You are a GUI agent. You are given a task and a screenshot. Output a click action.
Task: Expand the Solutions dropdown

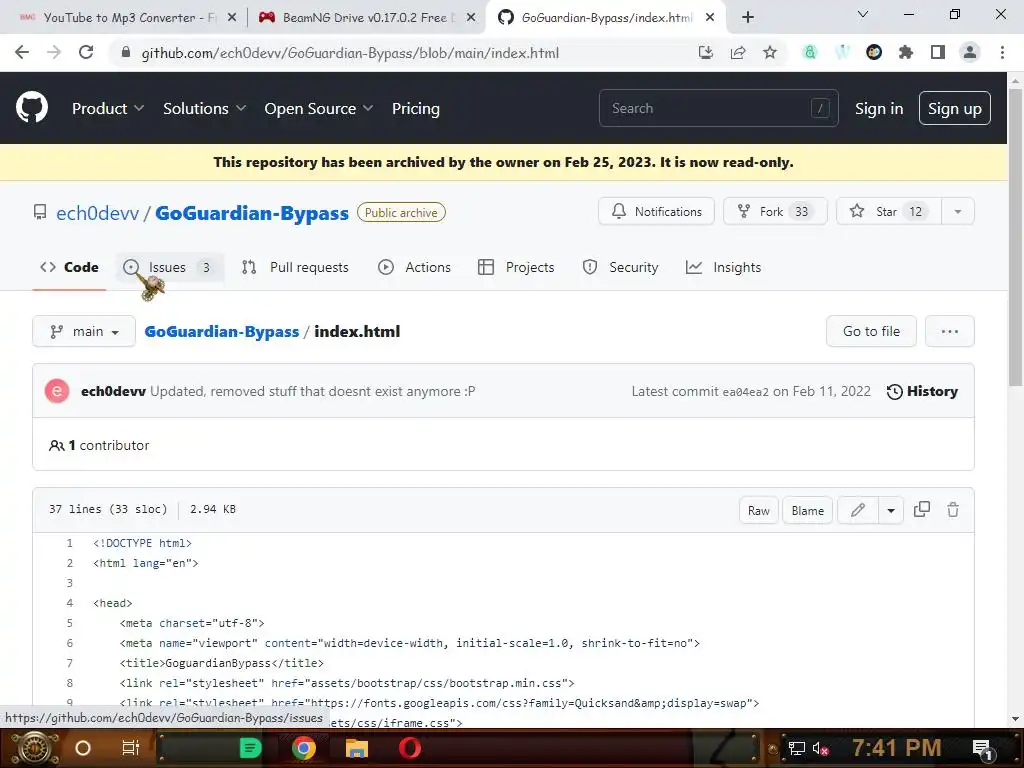[x=204, y=108]
